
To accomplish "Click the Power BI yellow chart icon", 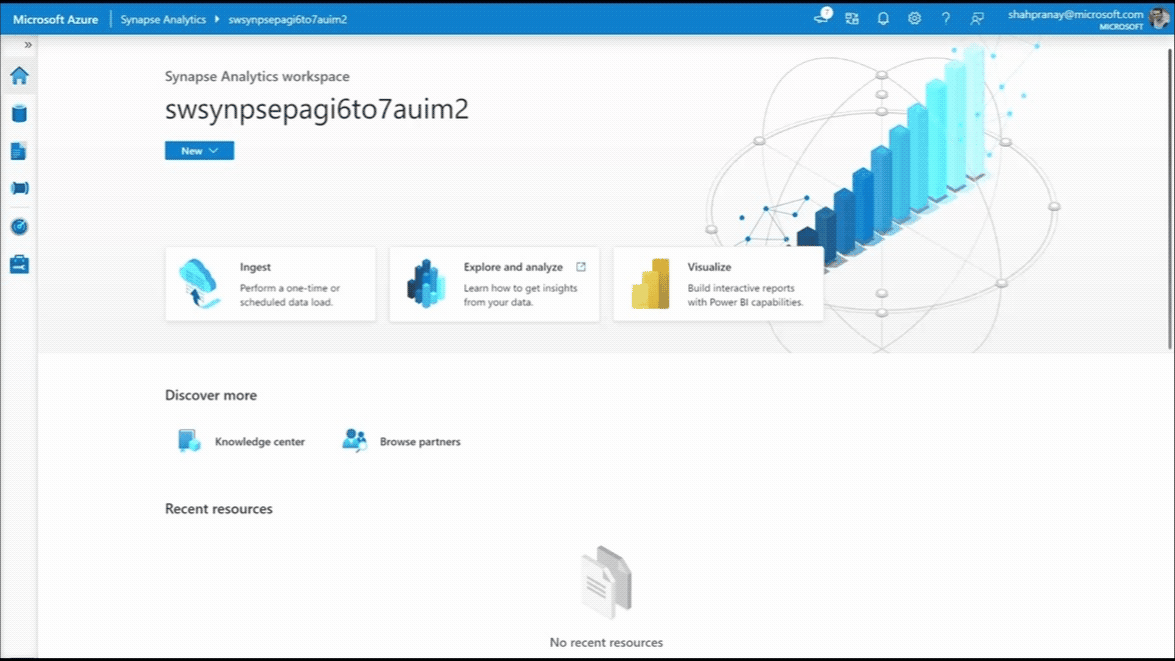I will pyautogui.click(x=650, y=284).
